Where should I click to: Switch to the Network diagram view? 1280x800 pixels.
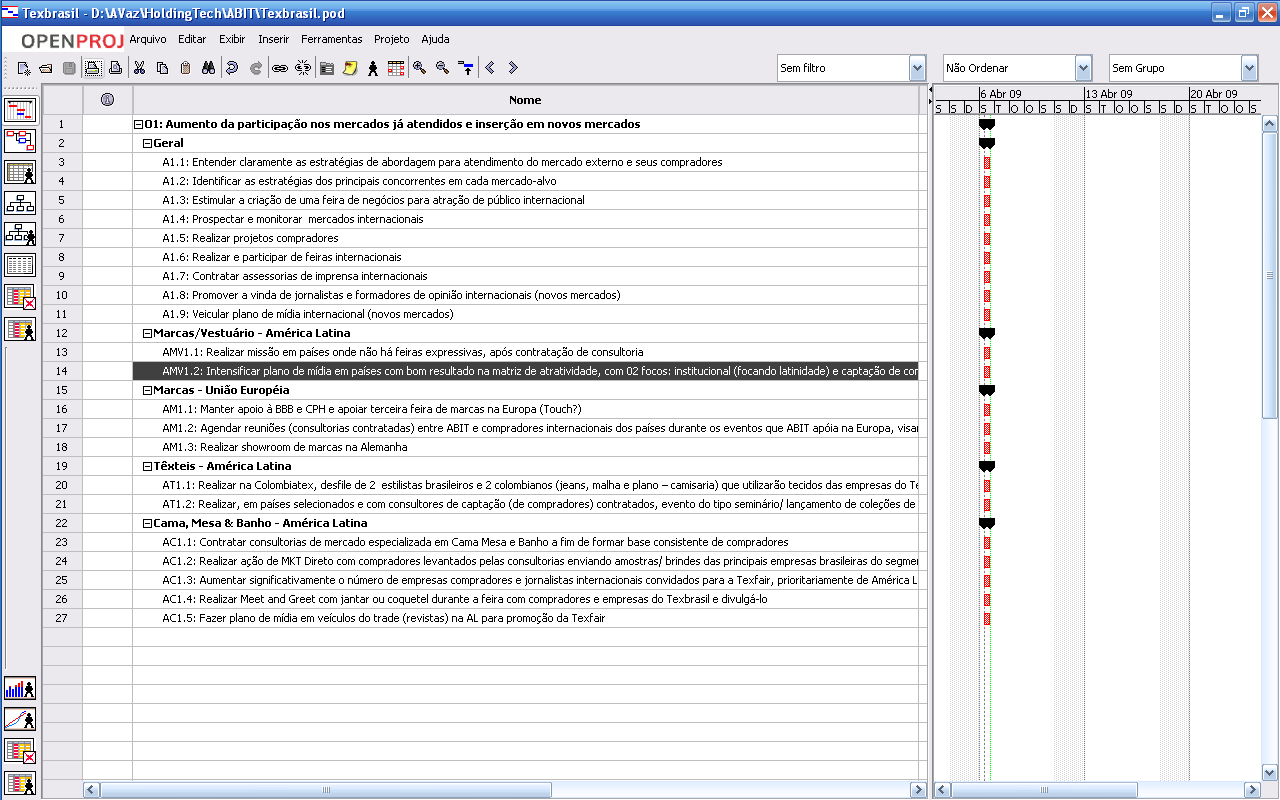click(x=20, y=141)
